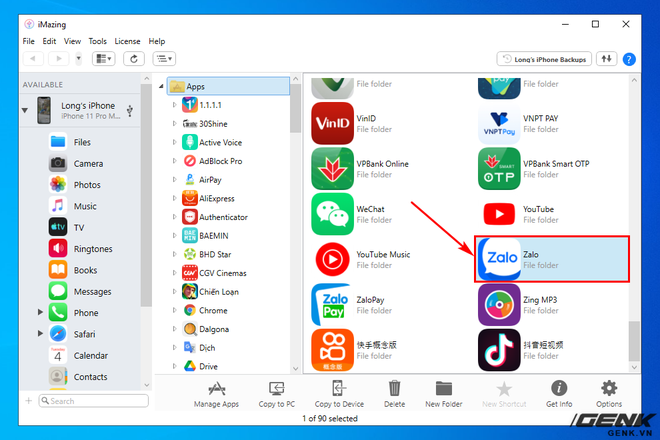Select AliExpress in the apps tree

[x=216, y=198]
